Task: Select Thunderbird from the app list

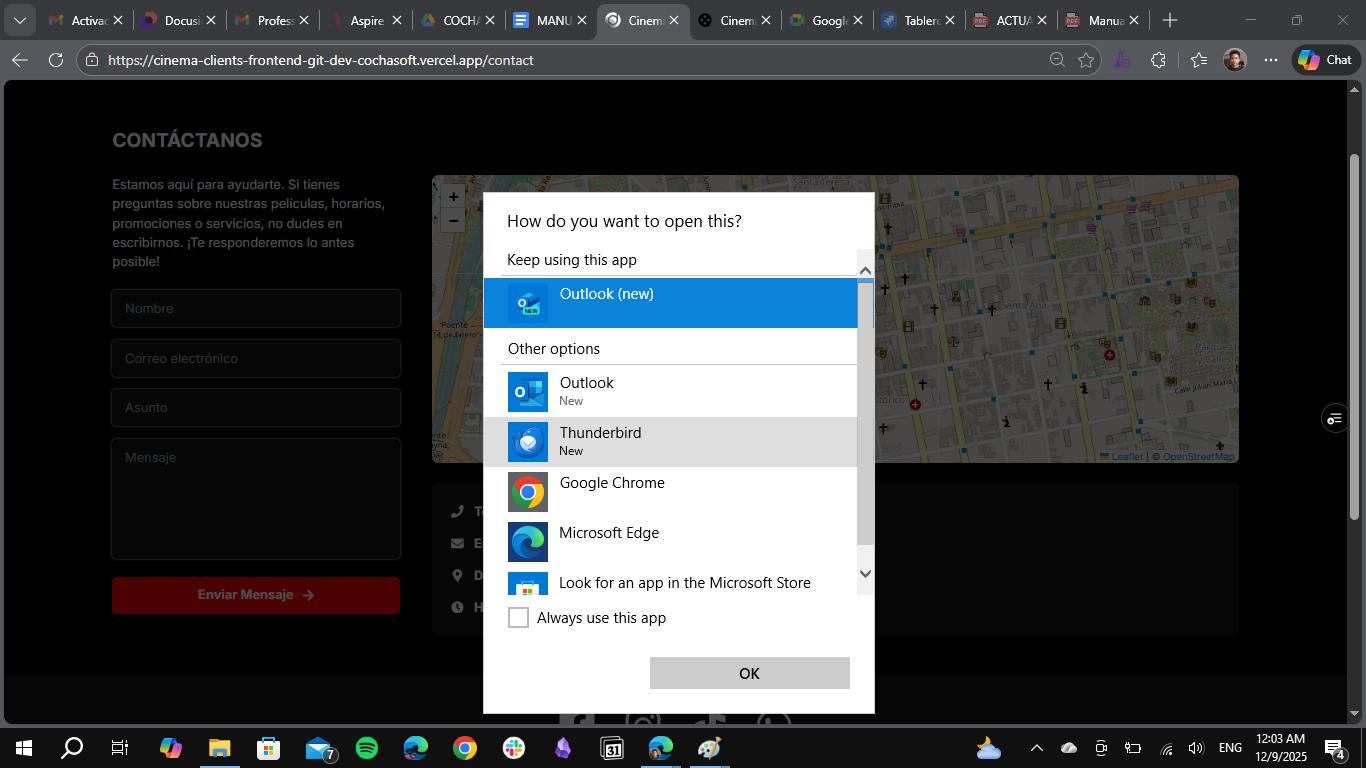Action: [x=670, y=441]
